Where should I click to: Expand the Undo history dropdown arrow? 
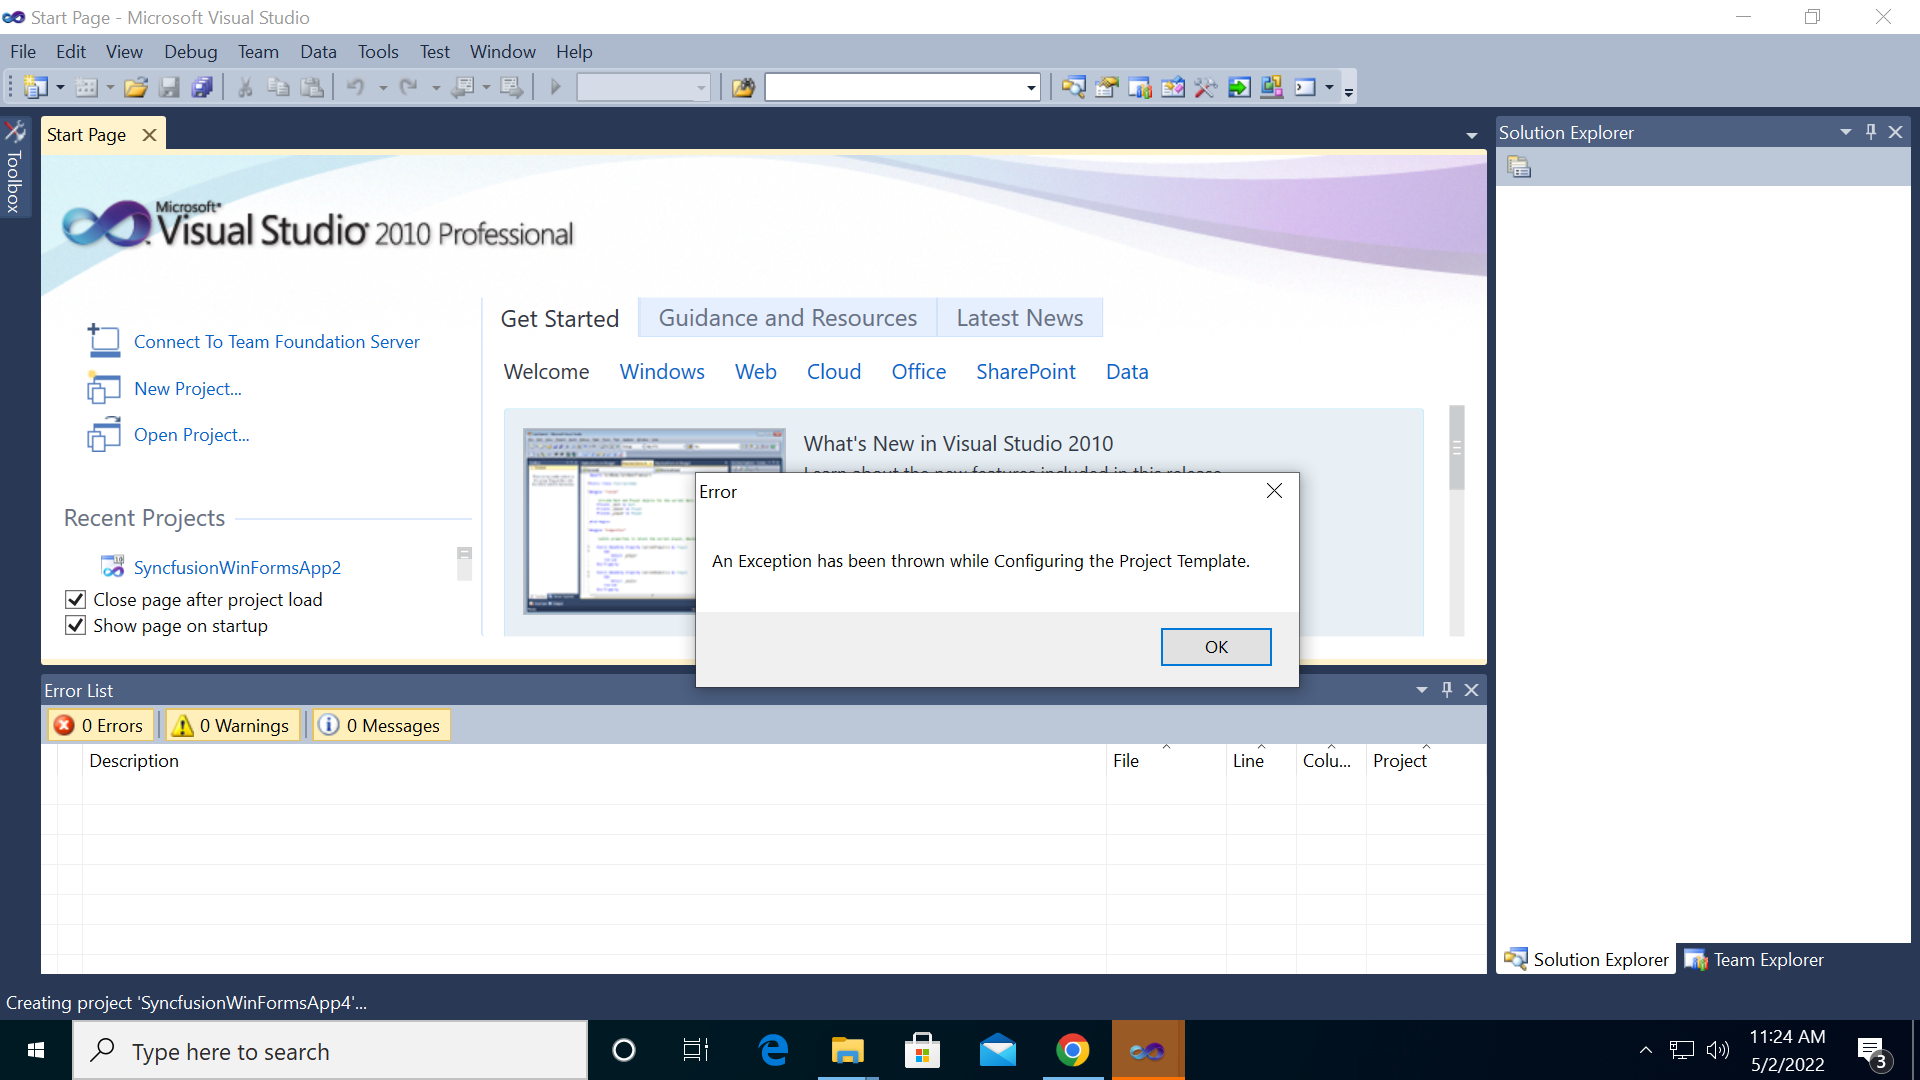(382, 88)
